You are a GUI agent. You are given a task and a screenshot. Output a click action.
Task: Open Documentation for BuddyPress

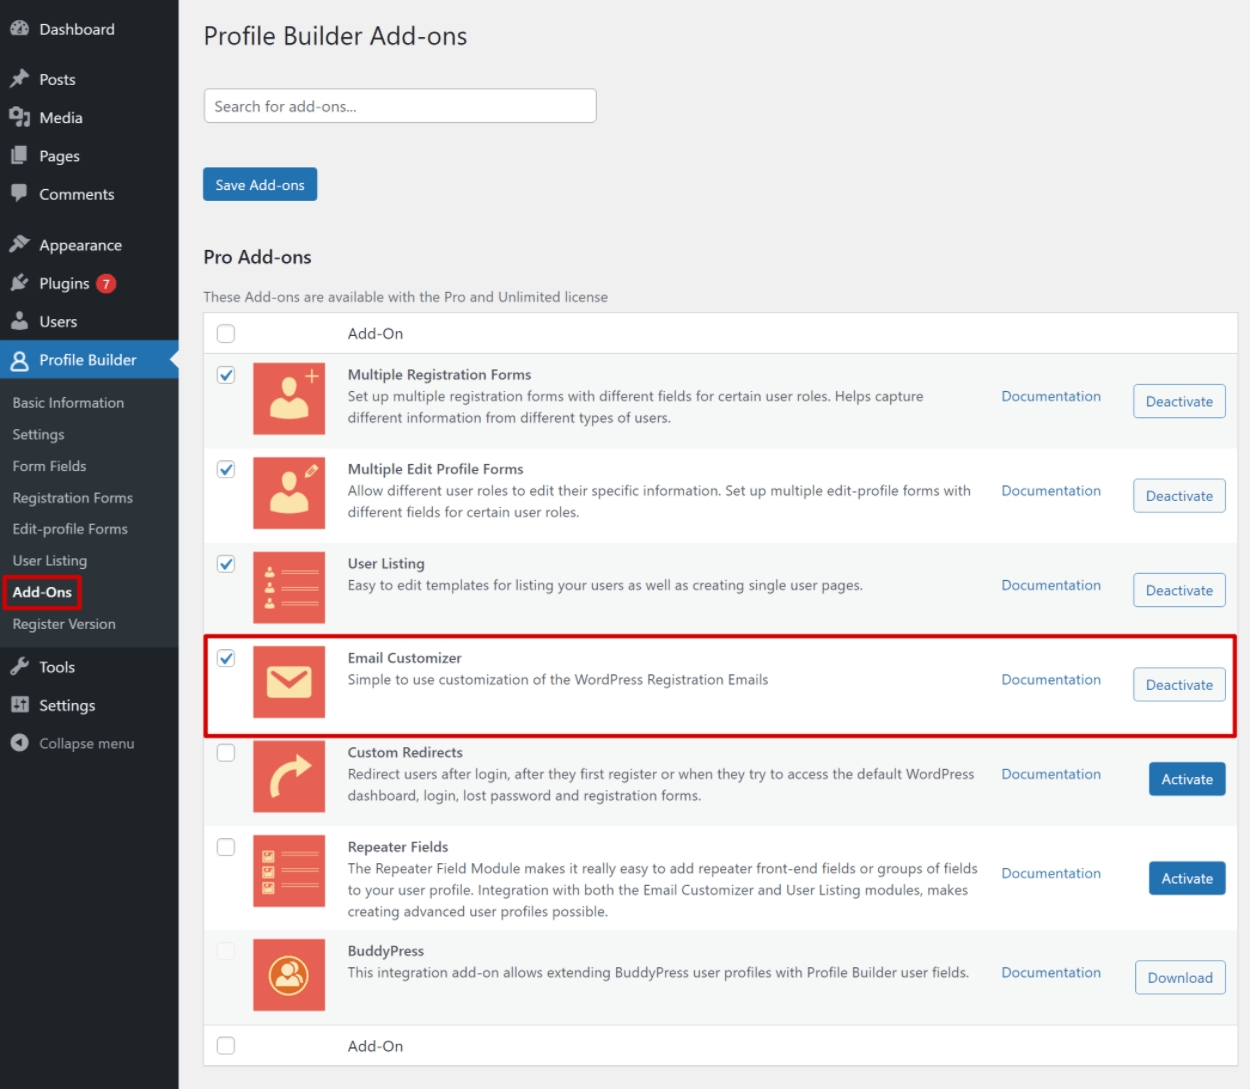coord(1051,972)
